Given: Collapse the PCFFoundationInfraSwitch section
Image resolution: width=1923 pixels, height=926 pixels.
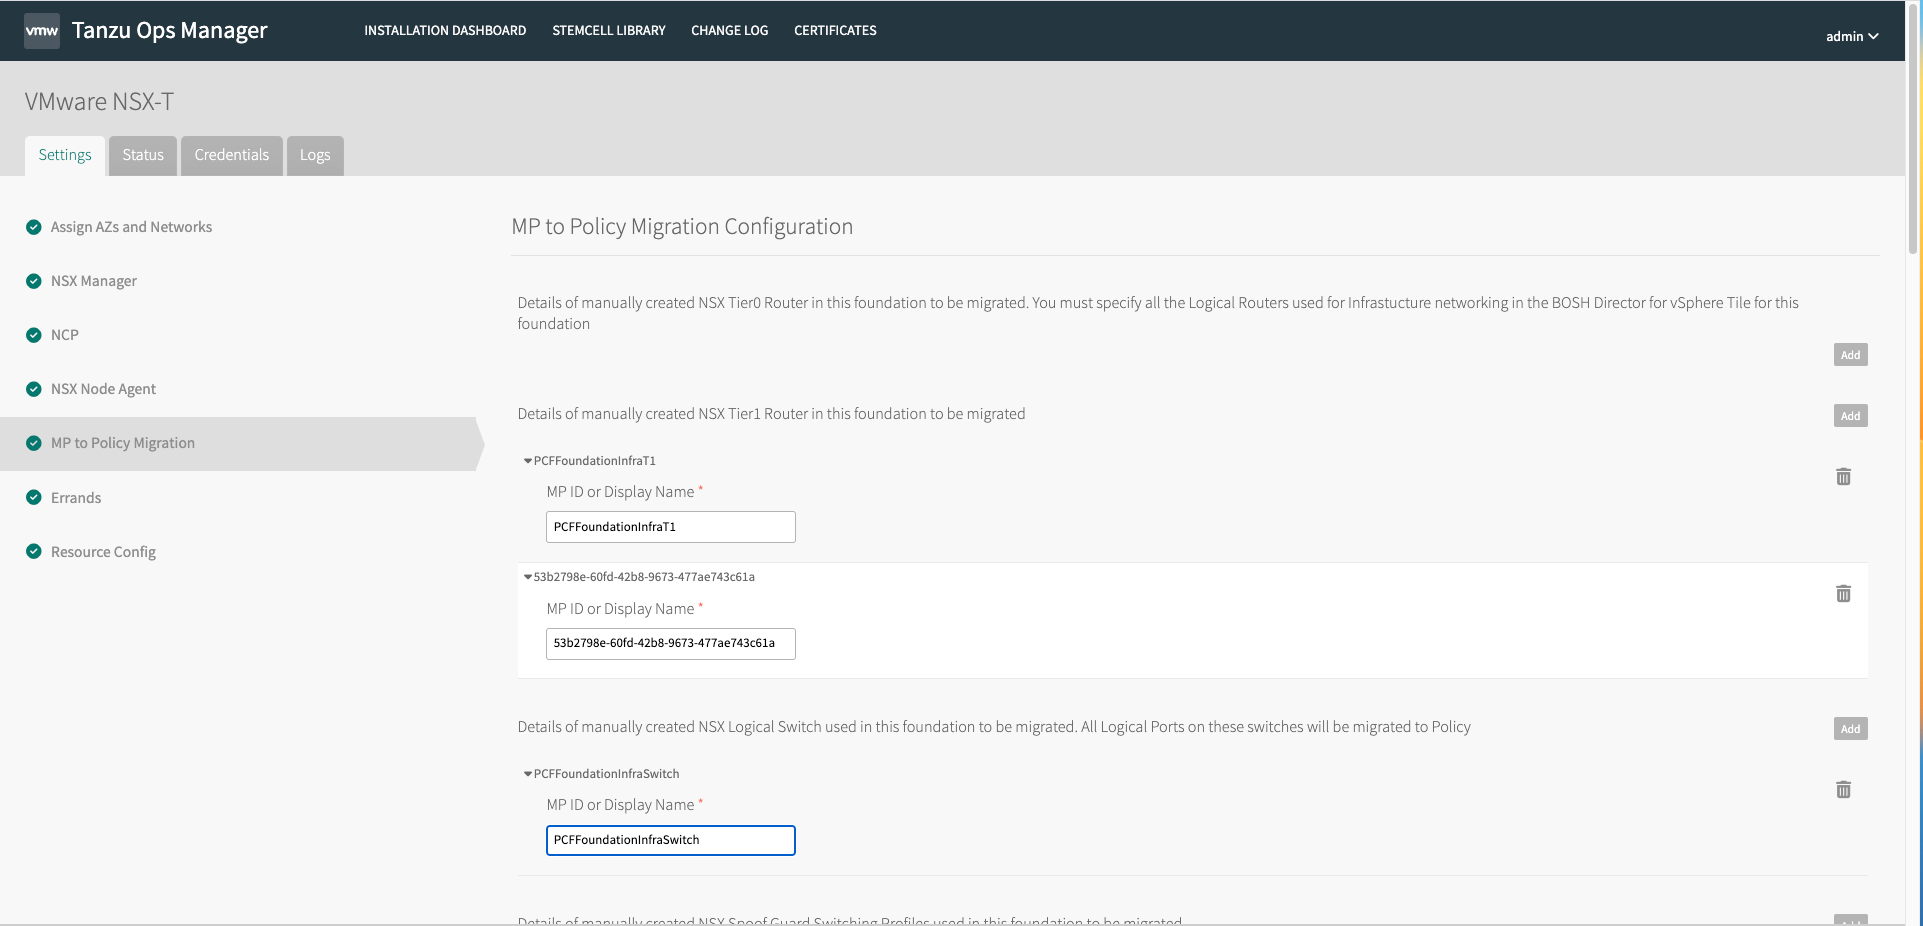Looking at the screenshot, I should click(x=528, y=774).
